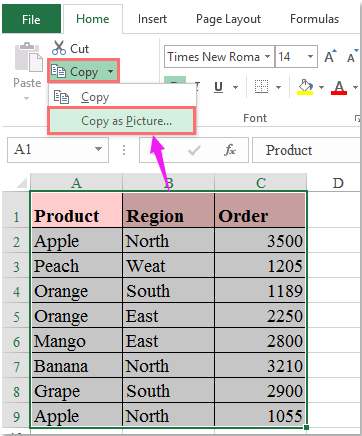
Task: Click cell with value 3500
Action: (260, 240)
